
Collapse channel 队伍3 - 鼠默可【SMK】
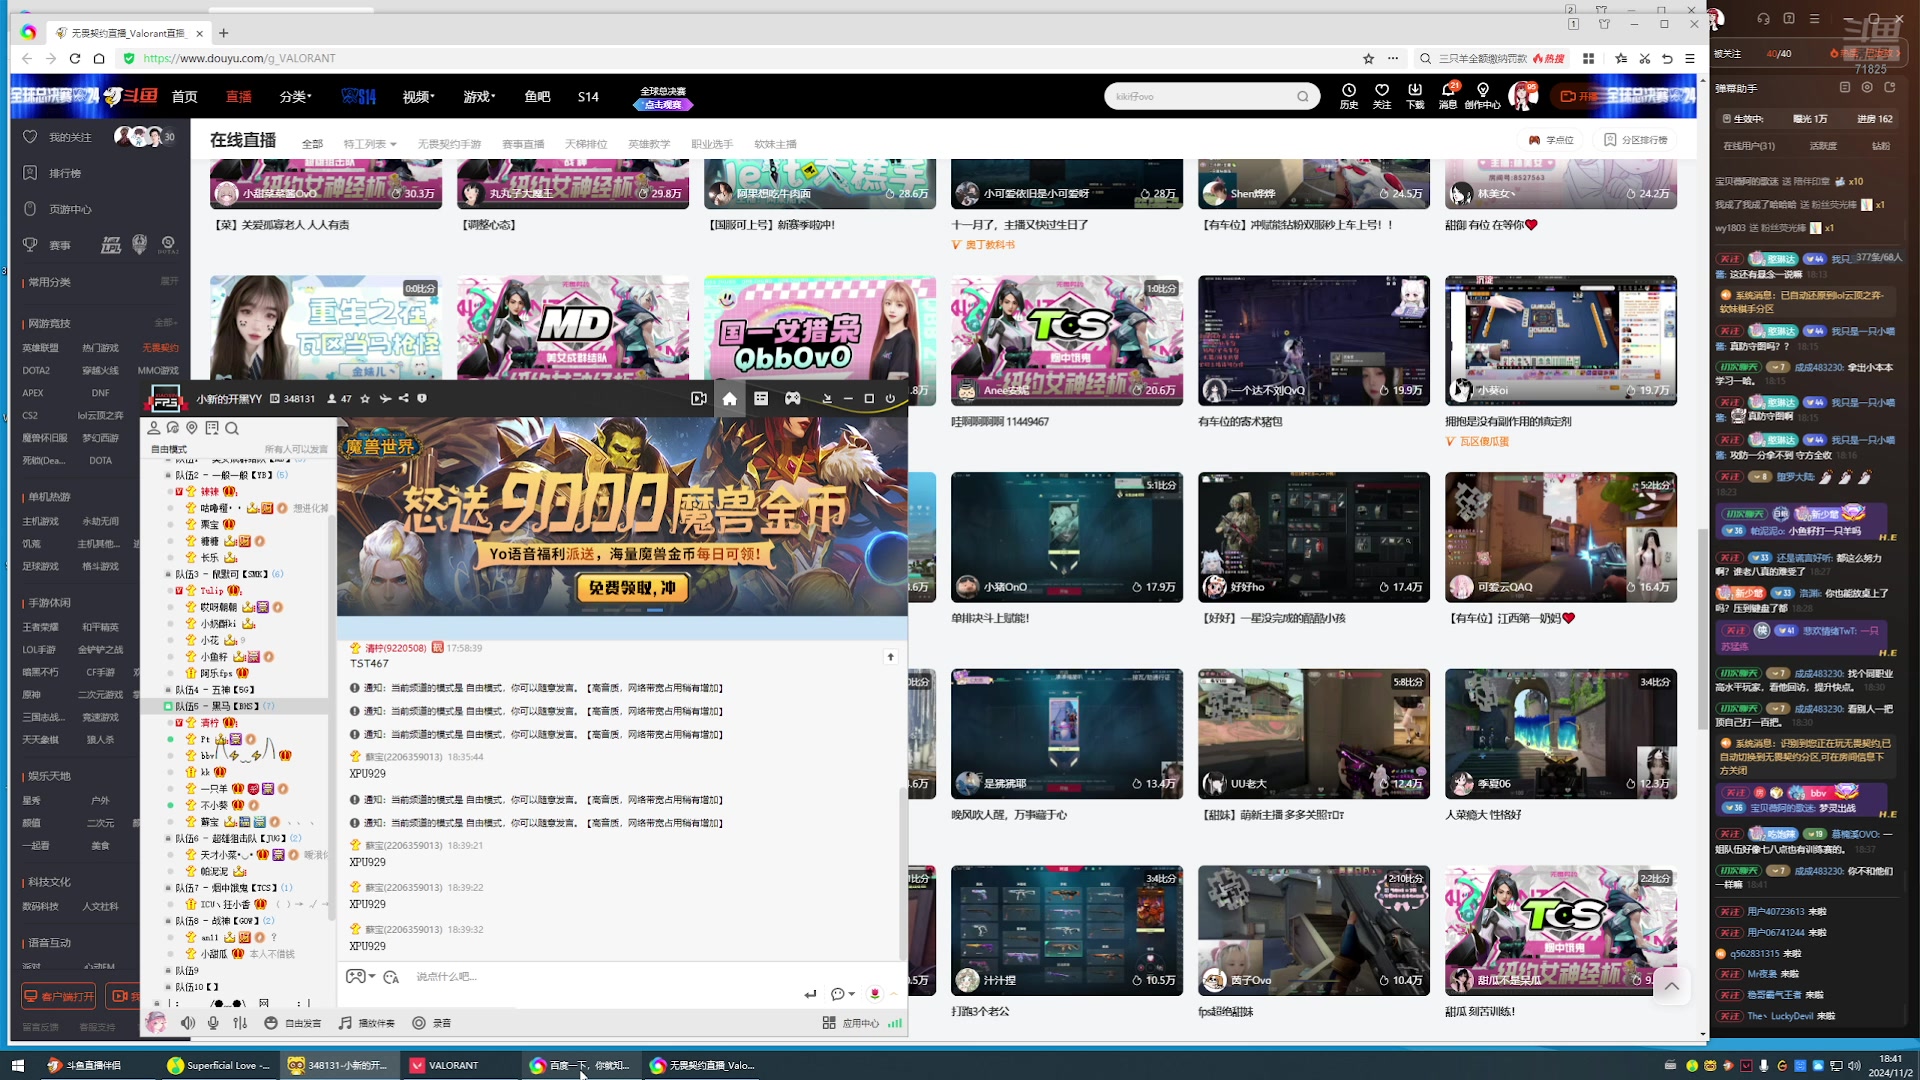coord(168,574)
